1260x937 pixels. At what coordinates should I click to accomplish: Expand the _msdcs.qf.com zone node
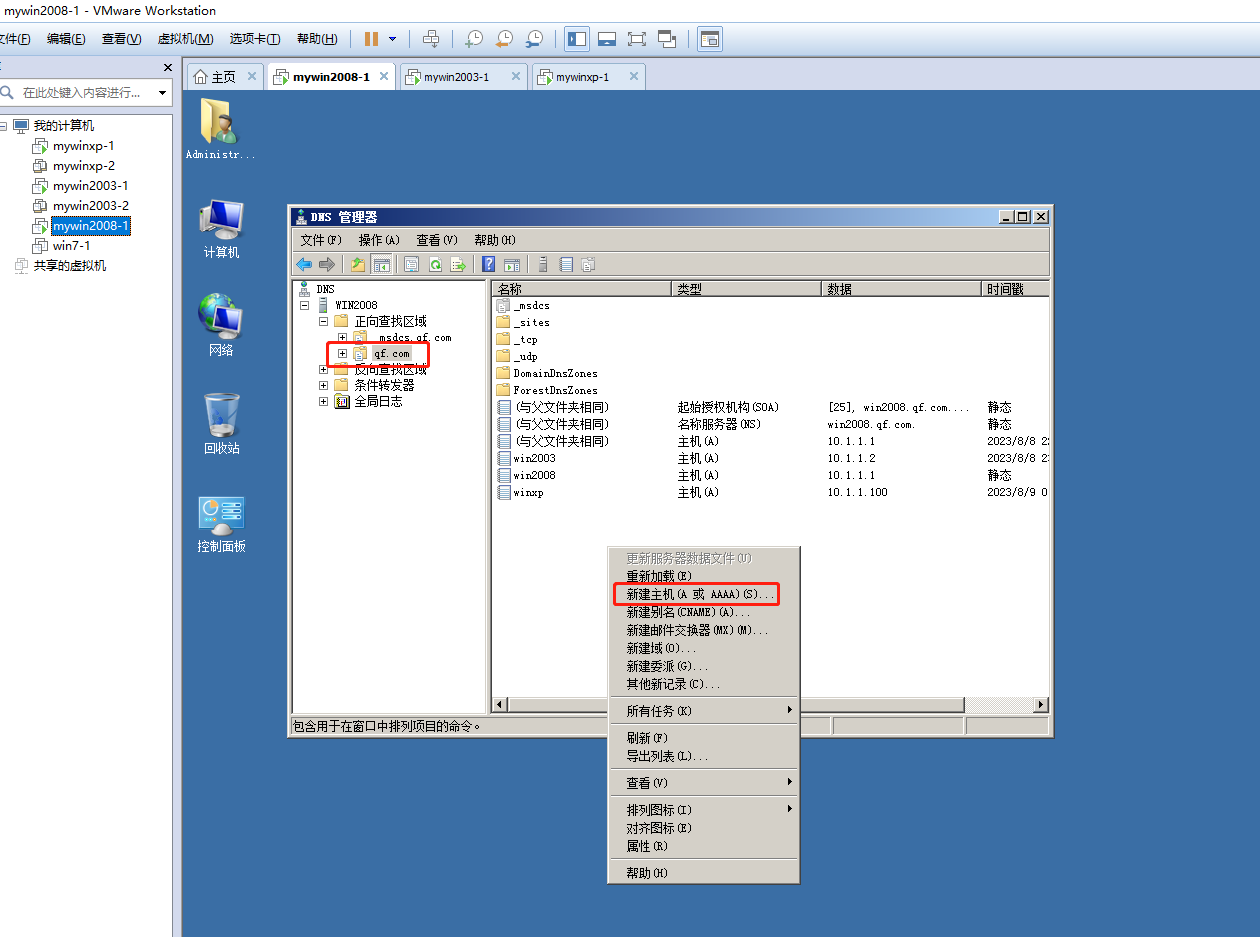pyautogui.click(x=342, y=337)
